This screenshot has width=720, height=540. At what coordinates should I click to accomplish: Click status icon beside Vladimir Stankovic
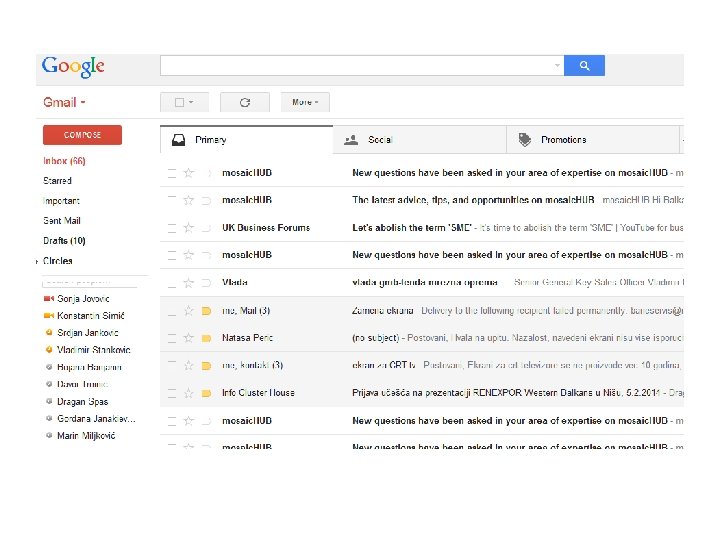(49, 349)
